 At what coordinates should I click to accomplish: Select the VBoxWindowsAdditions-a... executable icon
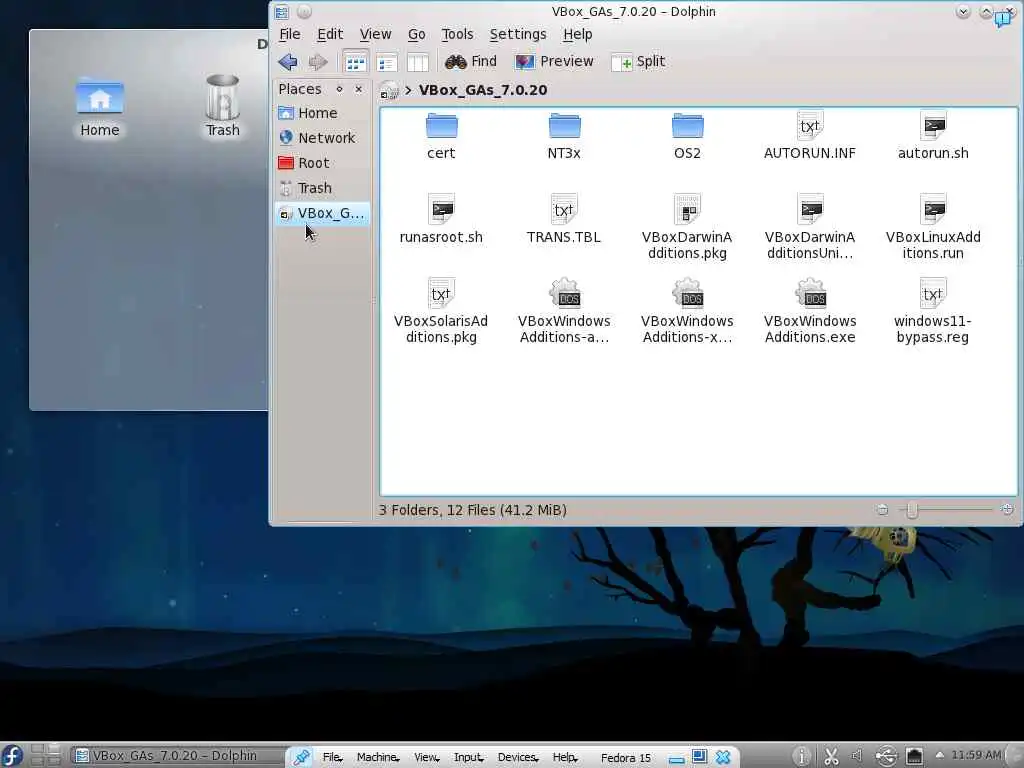click(564, 293)
